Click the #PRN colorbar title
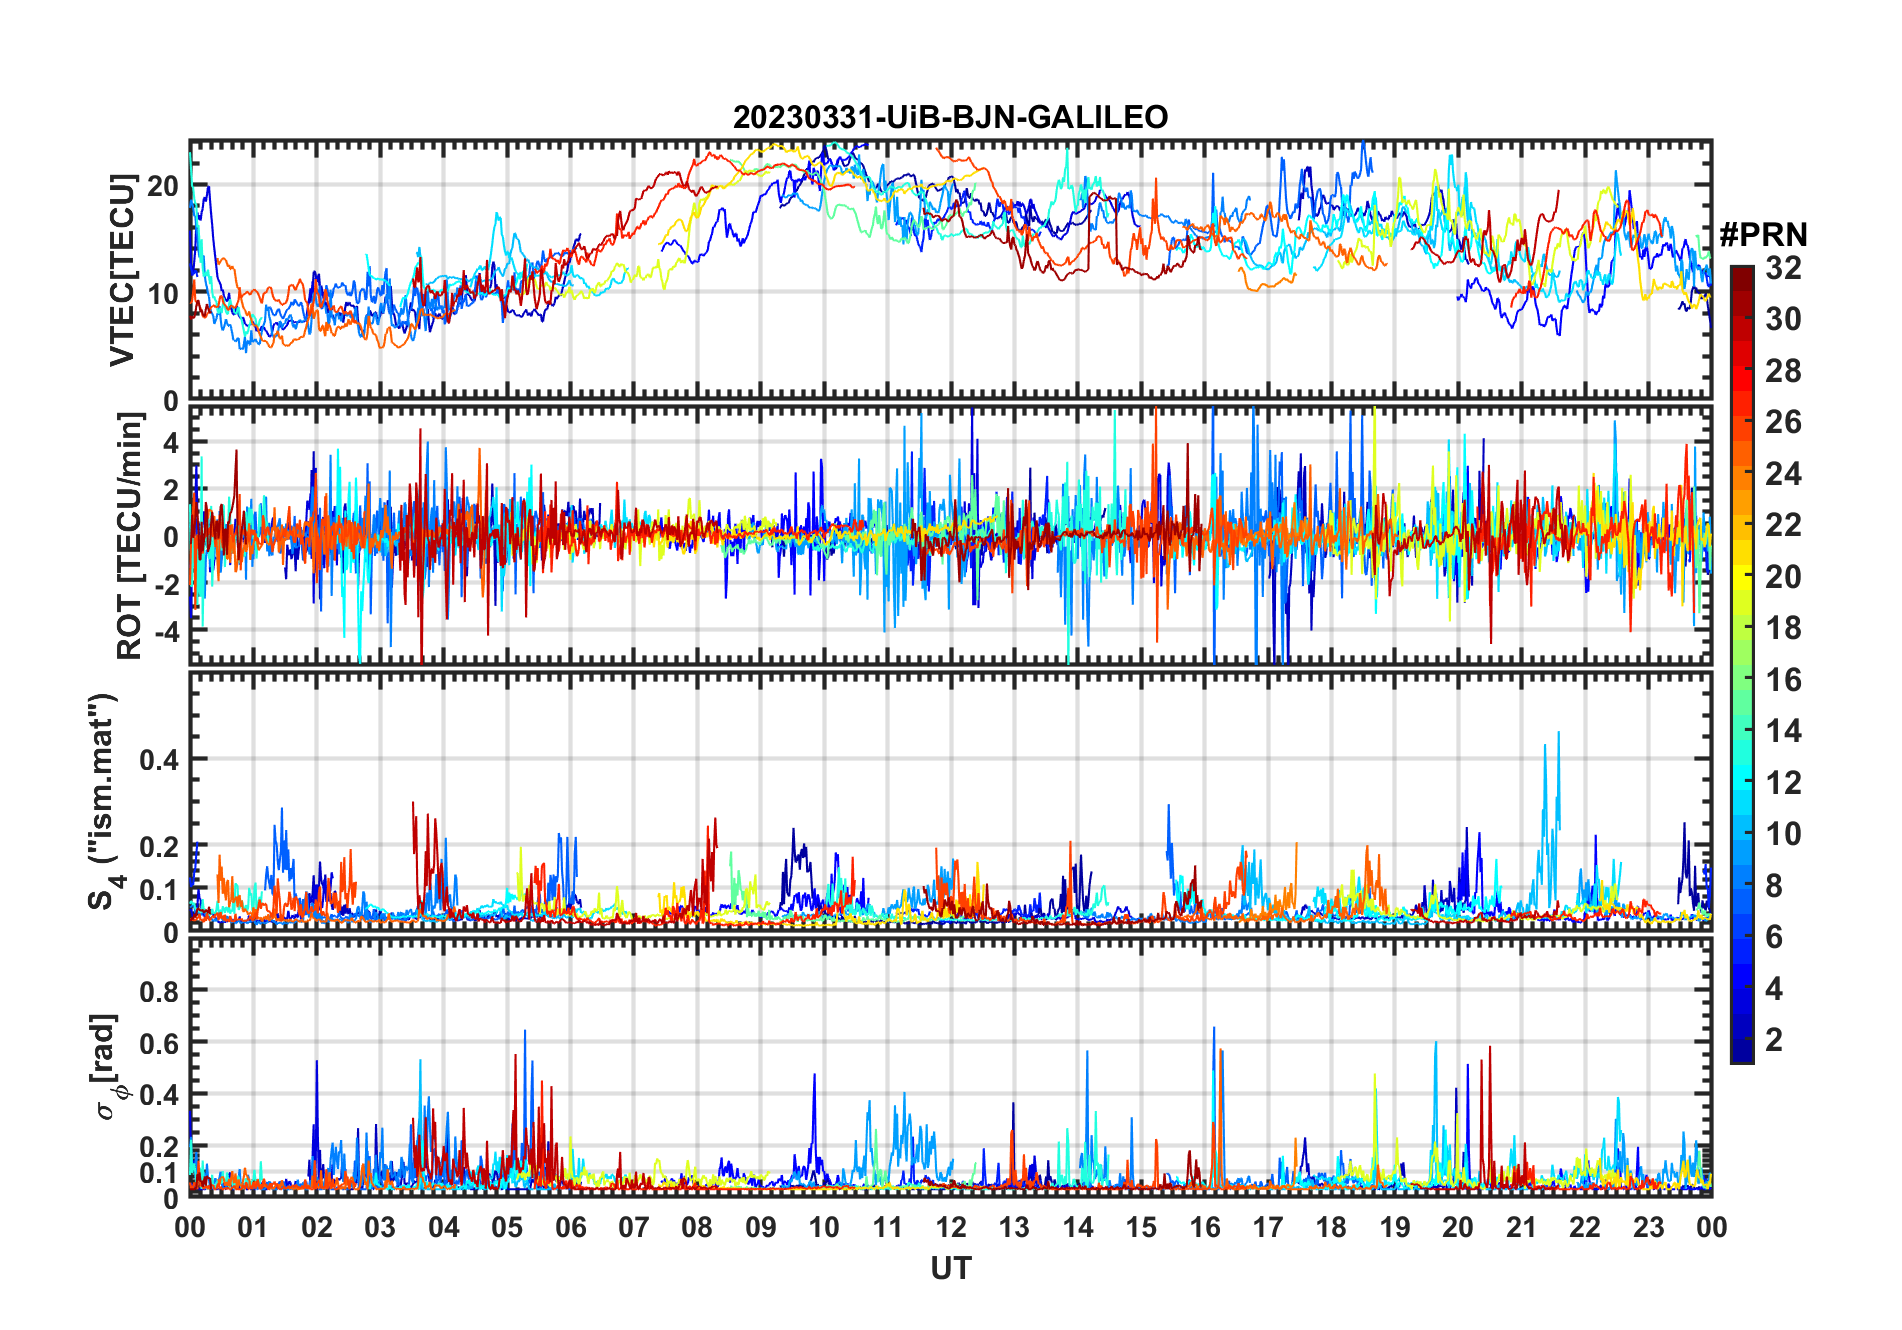Image resolution: width=1902 pixels, height=1330 pixels. [x=1764, y=234]
